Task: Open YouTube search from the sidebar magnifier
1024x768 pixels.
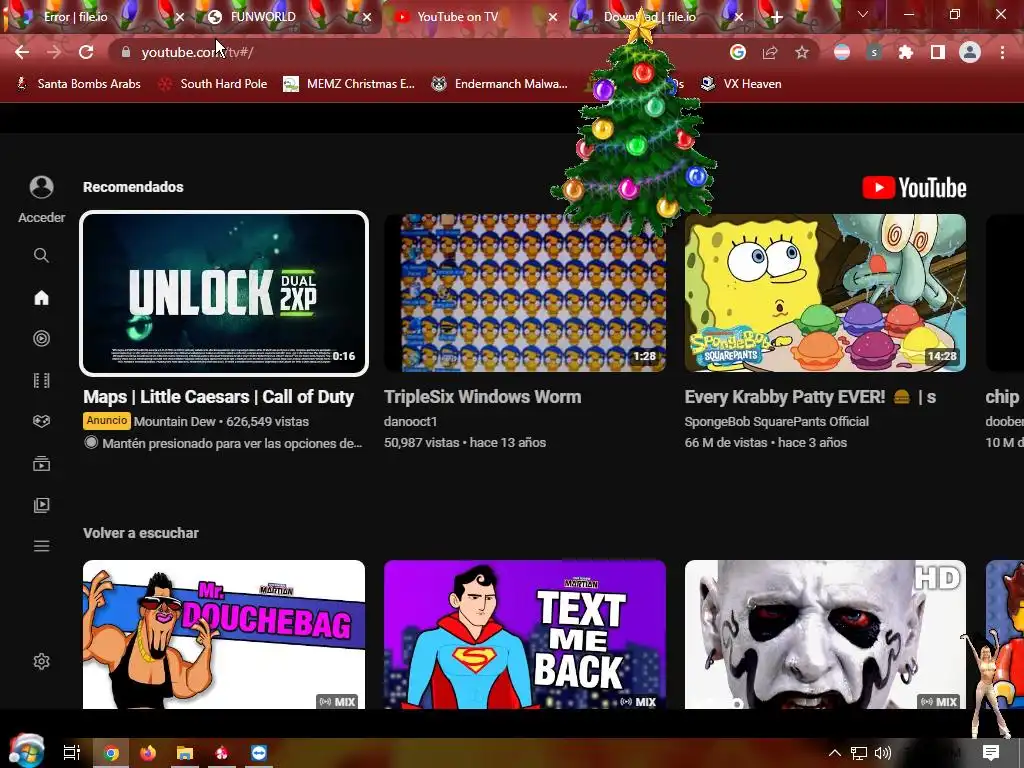Action: click(41, 255)
